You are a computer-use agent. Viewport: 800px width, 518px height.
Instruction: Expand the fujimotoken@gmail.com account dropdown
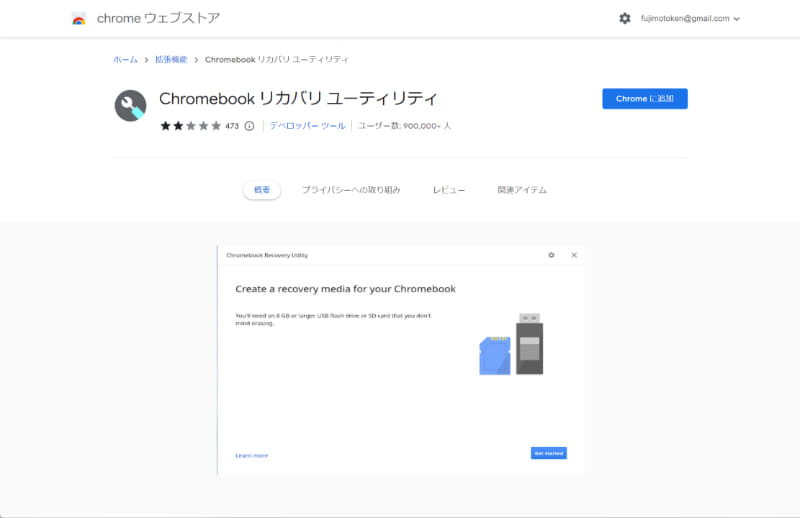click(690, 18)
